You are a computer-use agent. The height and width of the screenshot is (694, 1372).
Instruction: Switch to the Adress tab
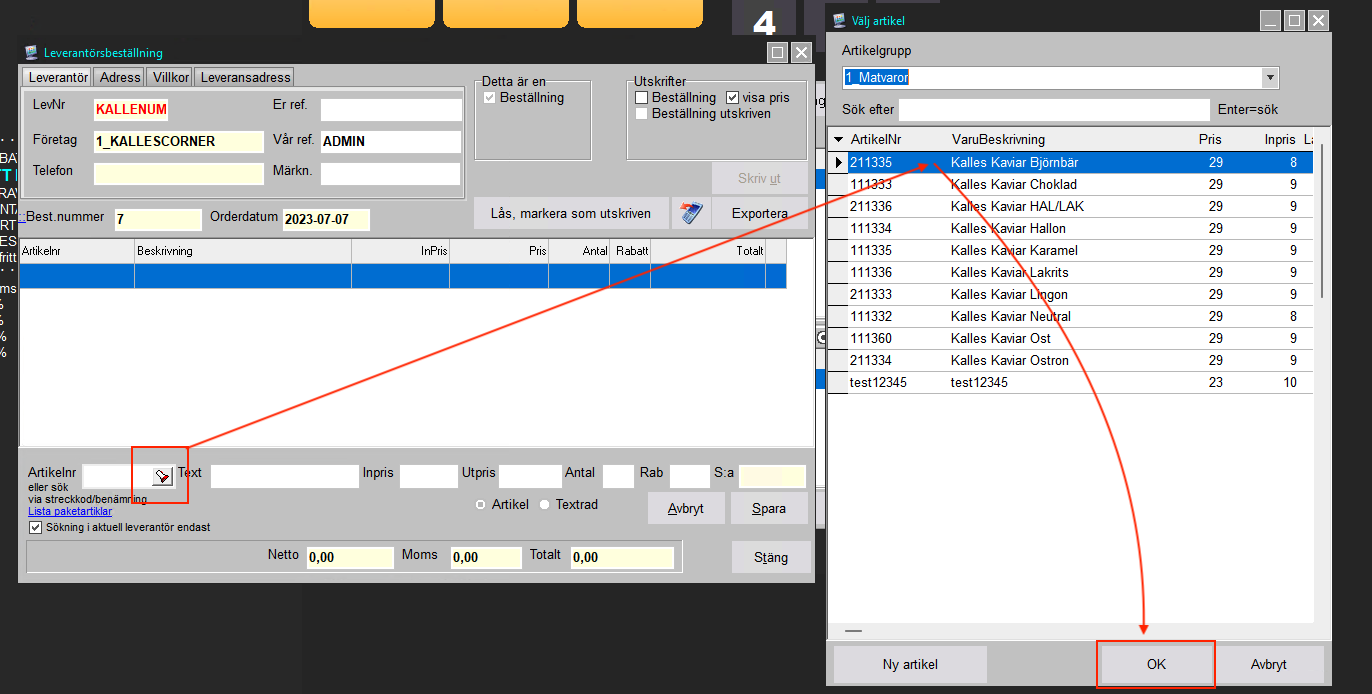tap(120, 77)
